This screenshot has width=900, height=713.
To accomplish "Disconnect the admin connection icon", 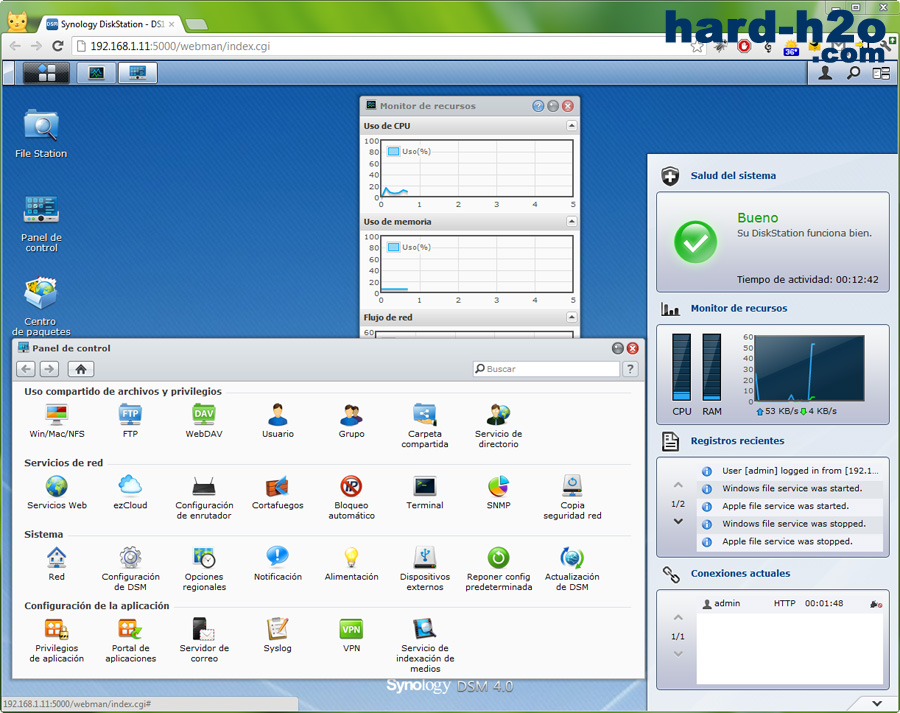I will point(876,604).
